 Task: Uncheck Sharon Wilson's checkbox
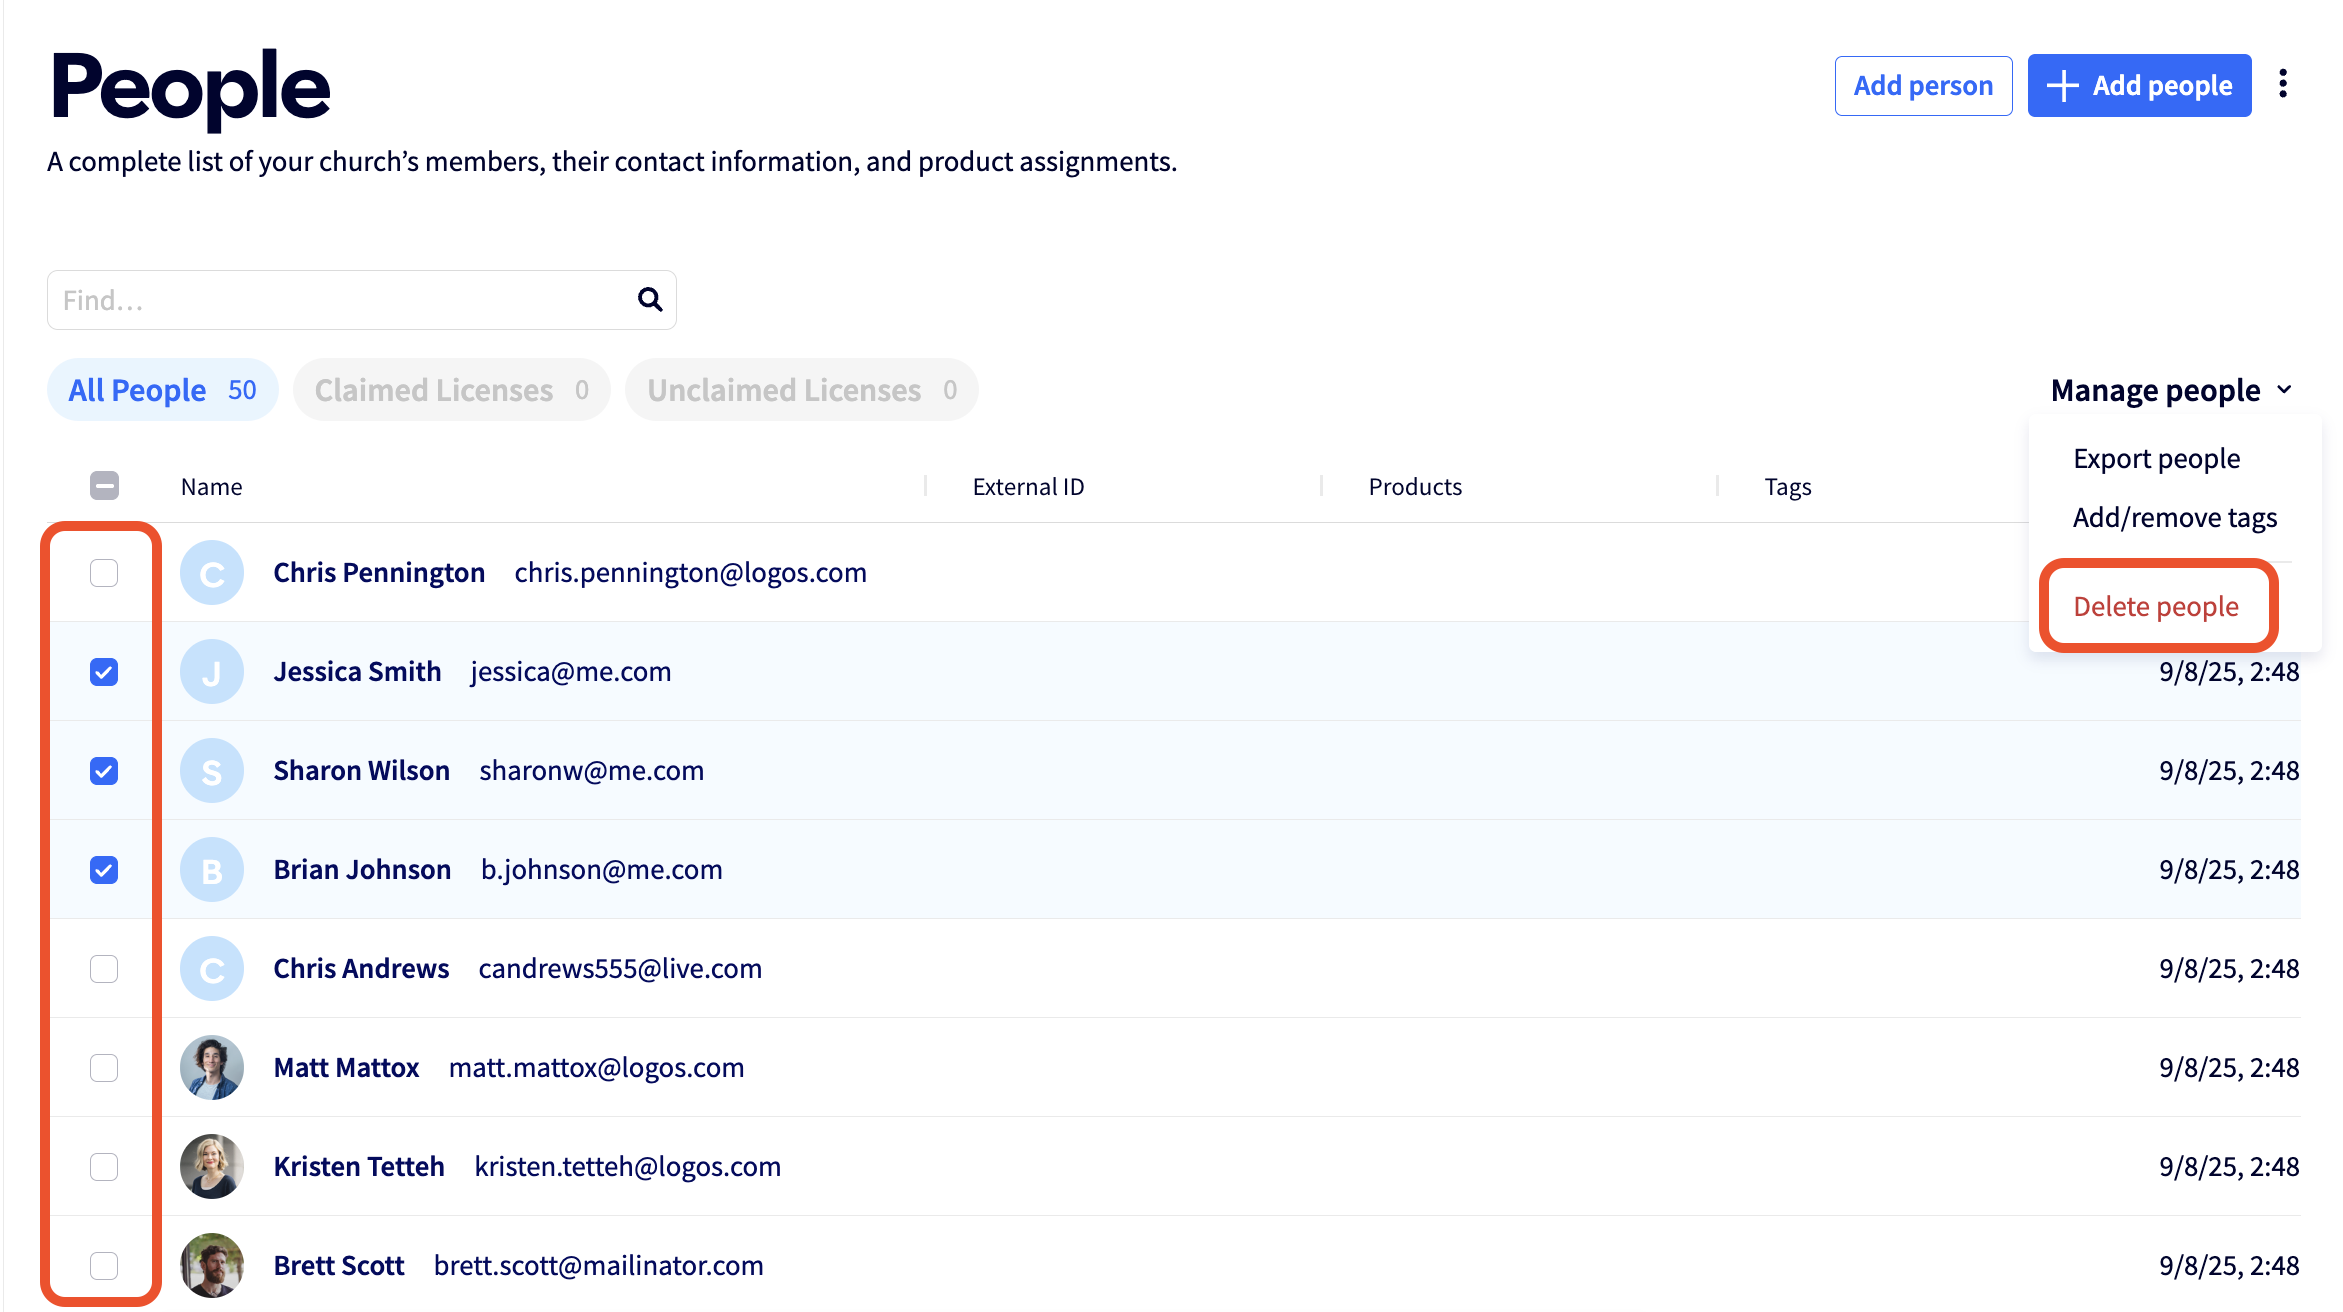104,771
